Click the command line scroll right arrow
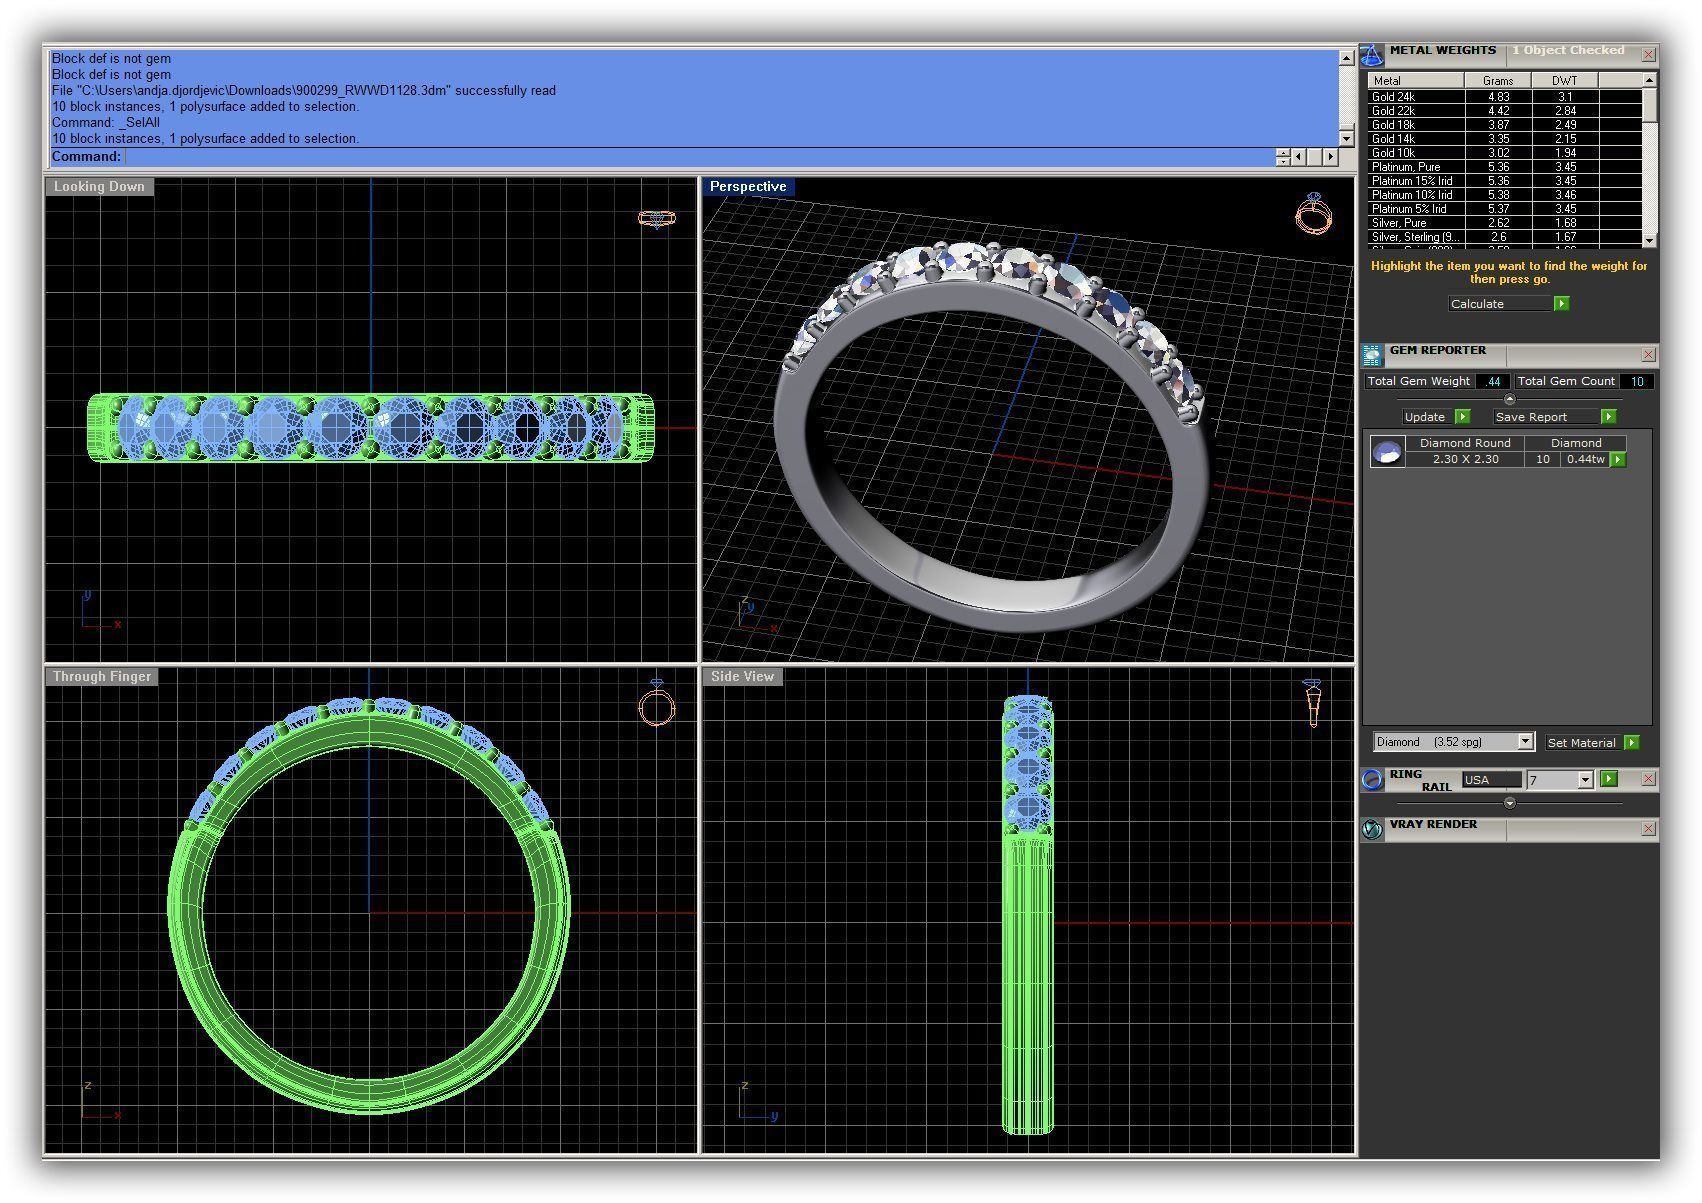 point(1330,157)
